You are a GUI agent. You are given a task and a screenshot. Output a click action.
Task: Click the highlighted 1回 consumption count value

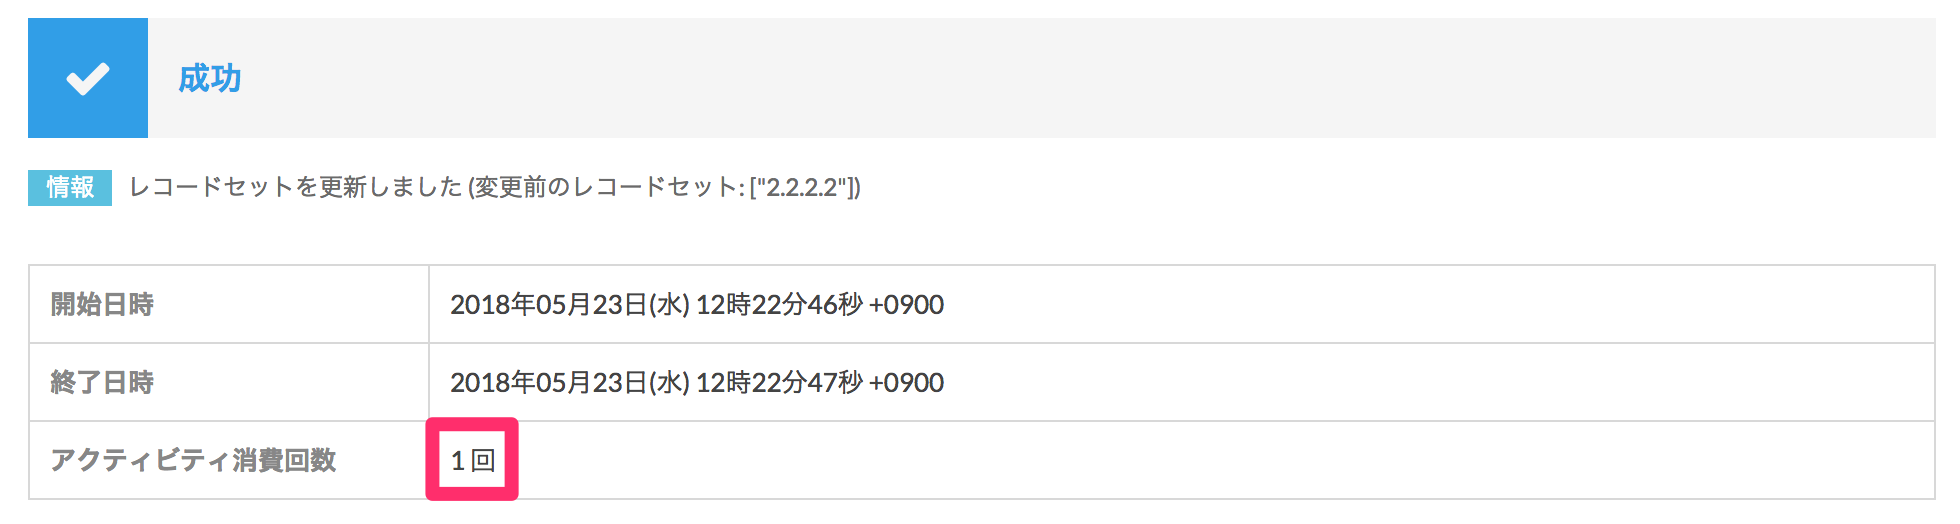pyautogui.click(x=473, y=460)
